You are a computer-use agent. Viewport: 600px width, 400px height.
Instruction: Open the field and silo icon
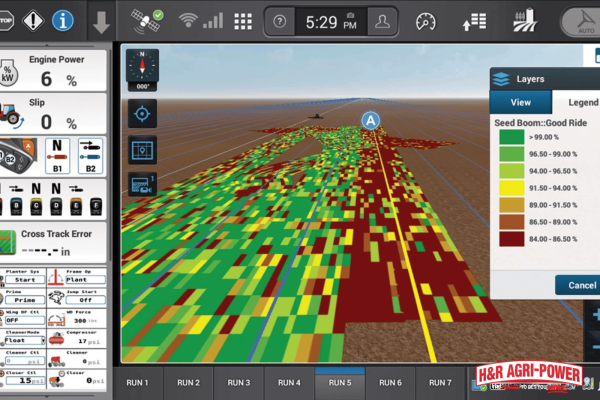pyautogui.click(x=525, y=21)
